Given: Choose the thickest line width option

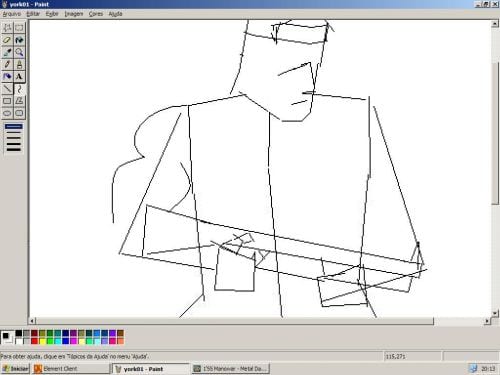Looking at the screenshot, I should (x=14, y=150).
